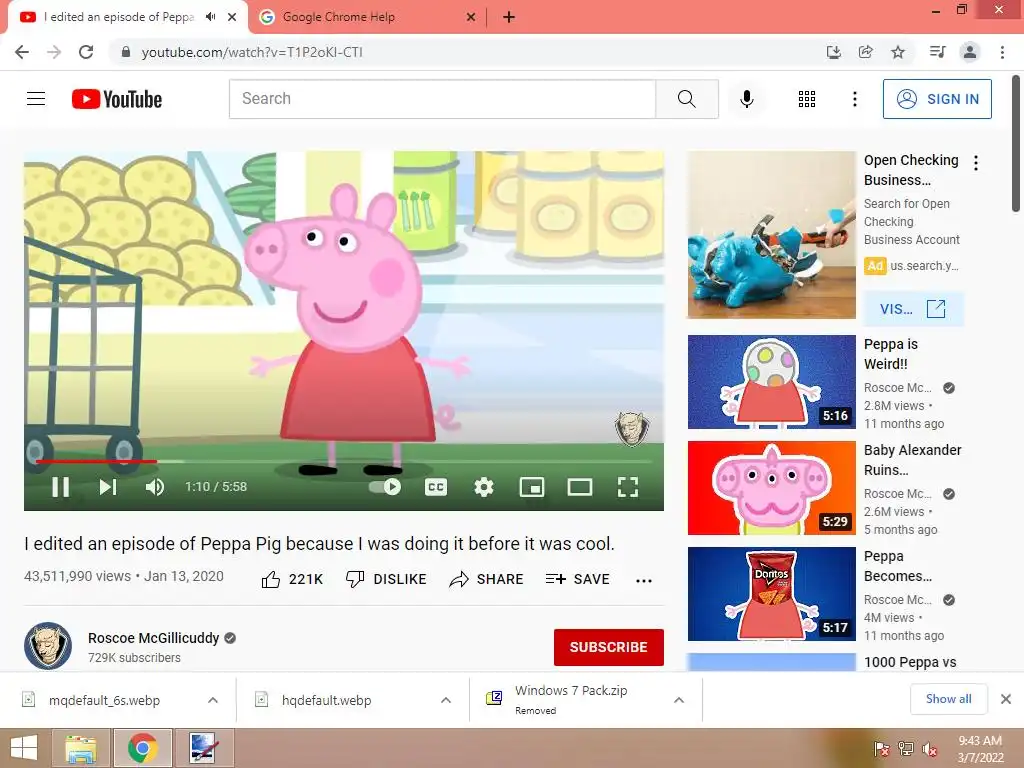This screenshot has width=1024, height=768.
Task: Focus the YouTube search box
Action: [442, 99]
